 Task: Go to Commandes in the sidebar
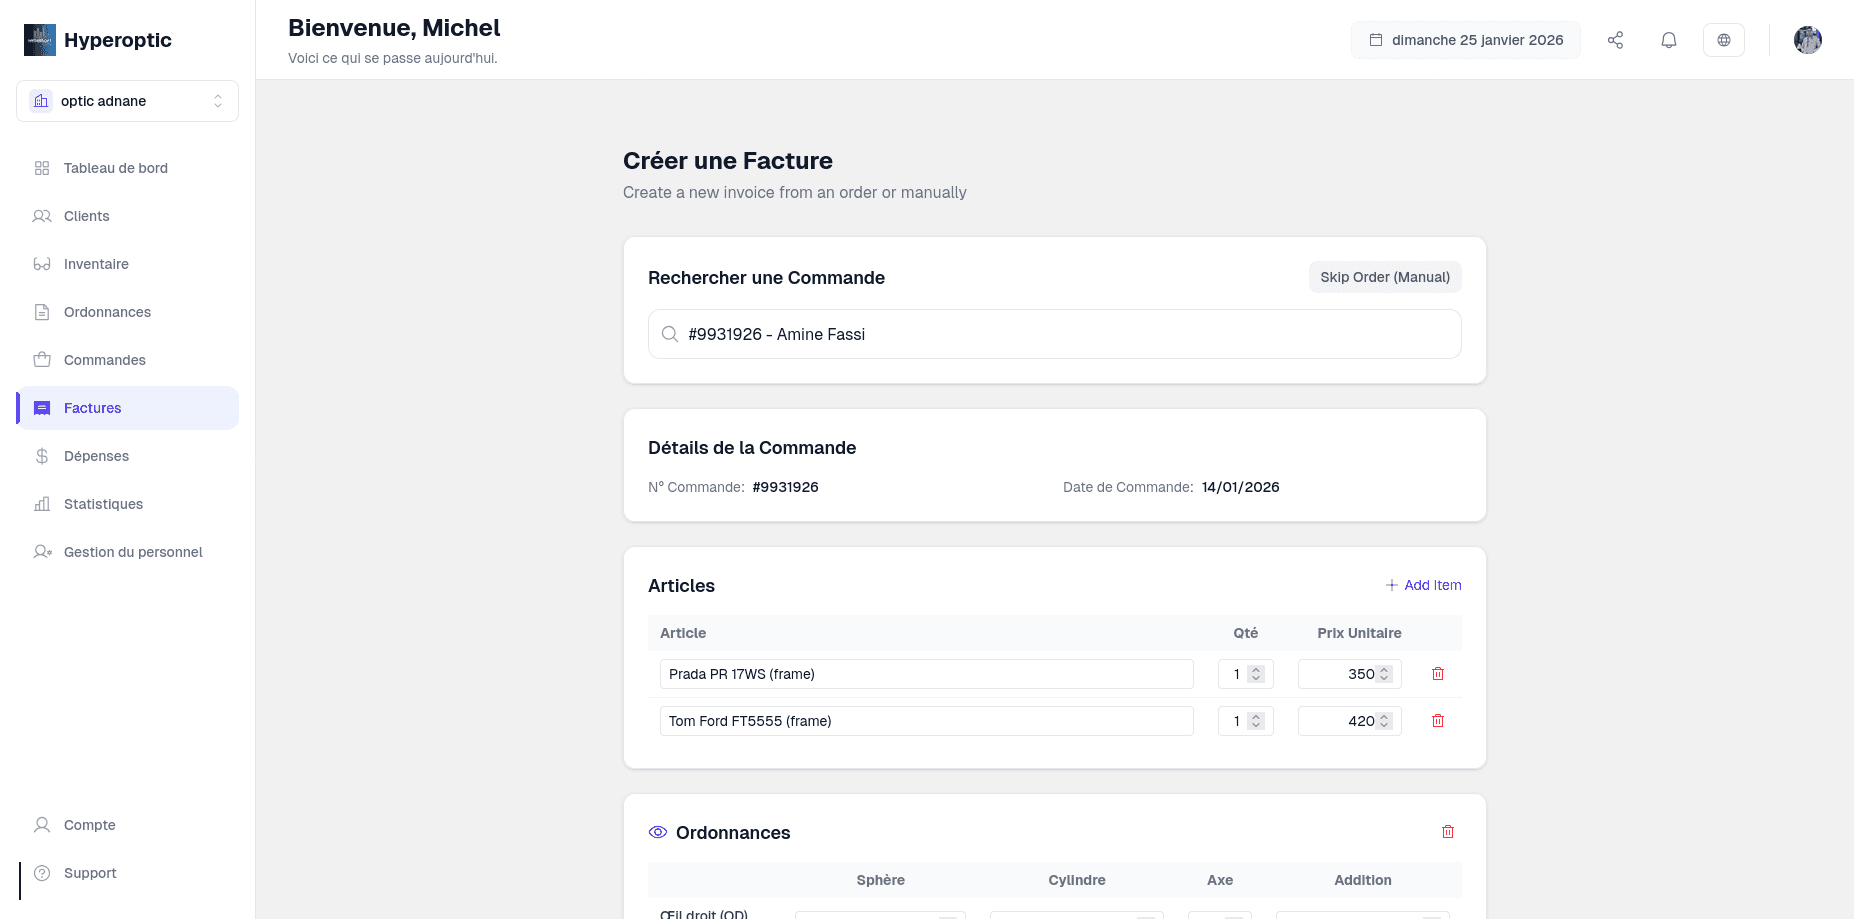105,360
